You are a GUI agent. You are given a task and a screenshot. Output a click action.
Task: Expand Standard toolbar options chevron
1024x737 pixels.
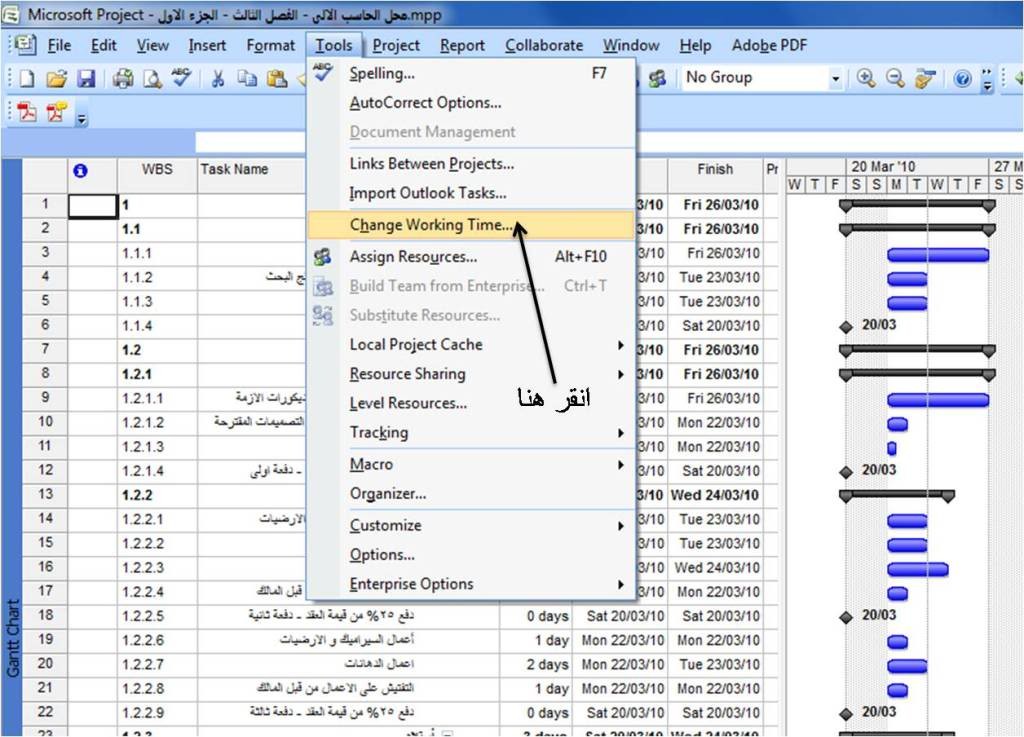(x=987, y=78)
